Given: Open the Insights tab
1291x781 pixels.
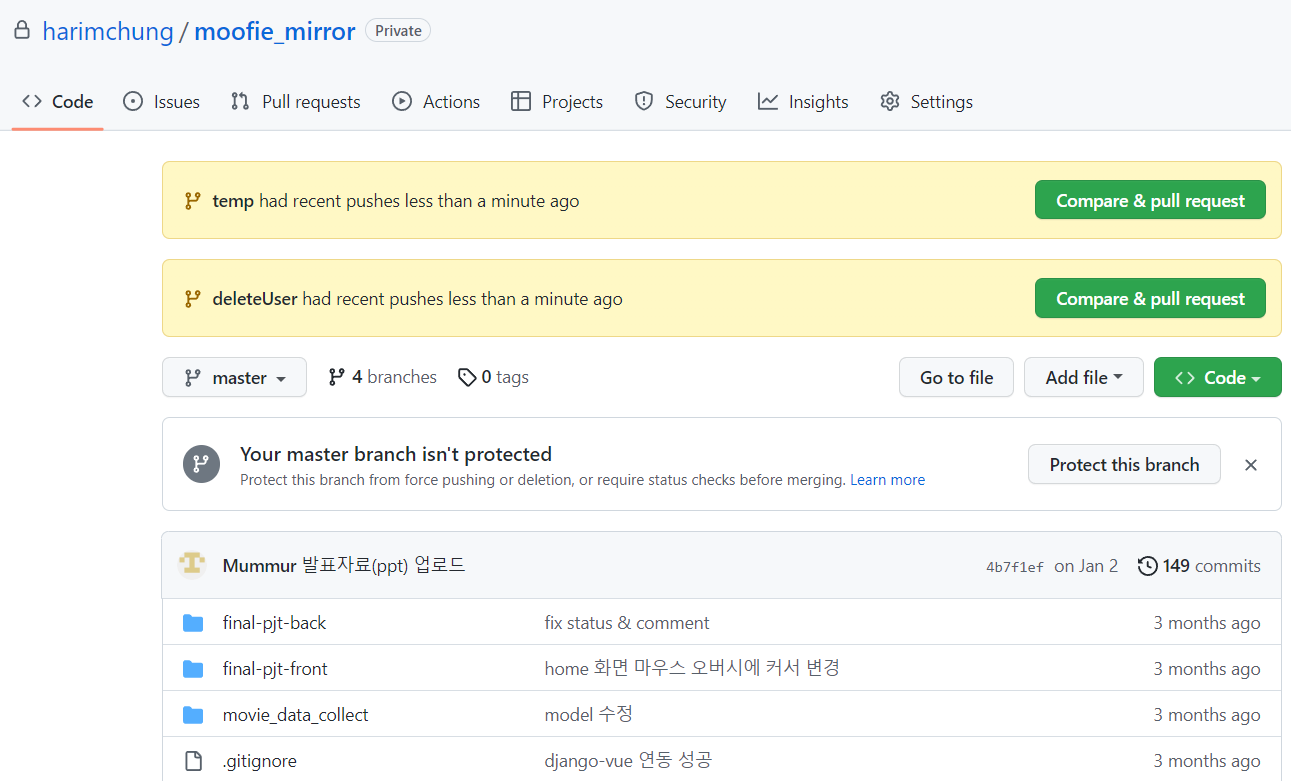Looking at the screenshot, I should (x=803, y=102).
